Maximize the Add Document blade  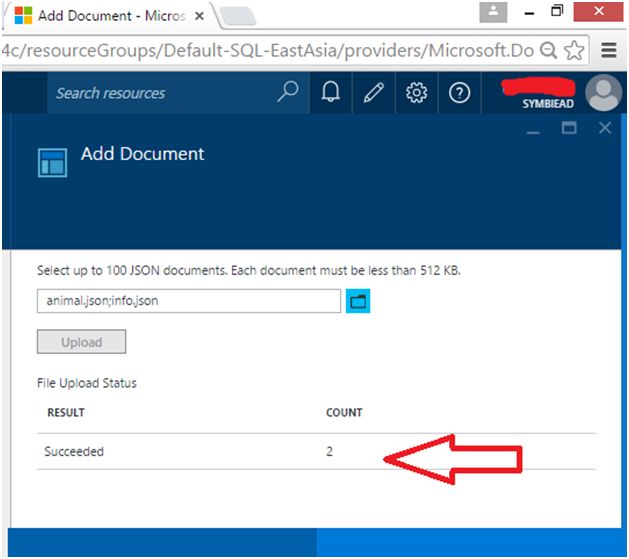[569, 128]
